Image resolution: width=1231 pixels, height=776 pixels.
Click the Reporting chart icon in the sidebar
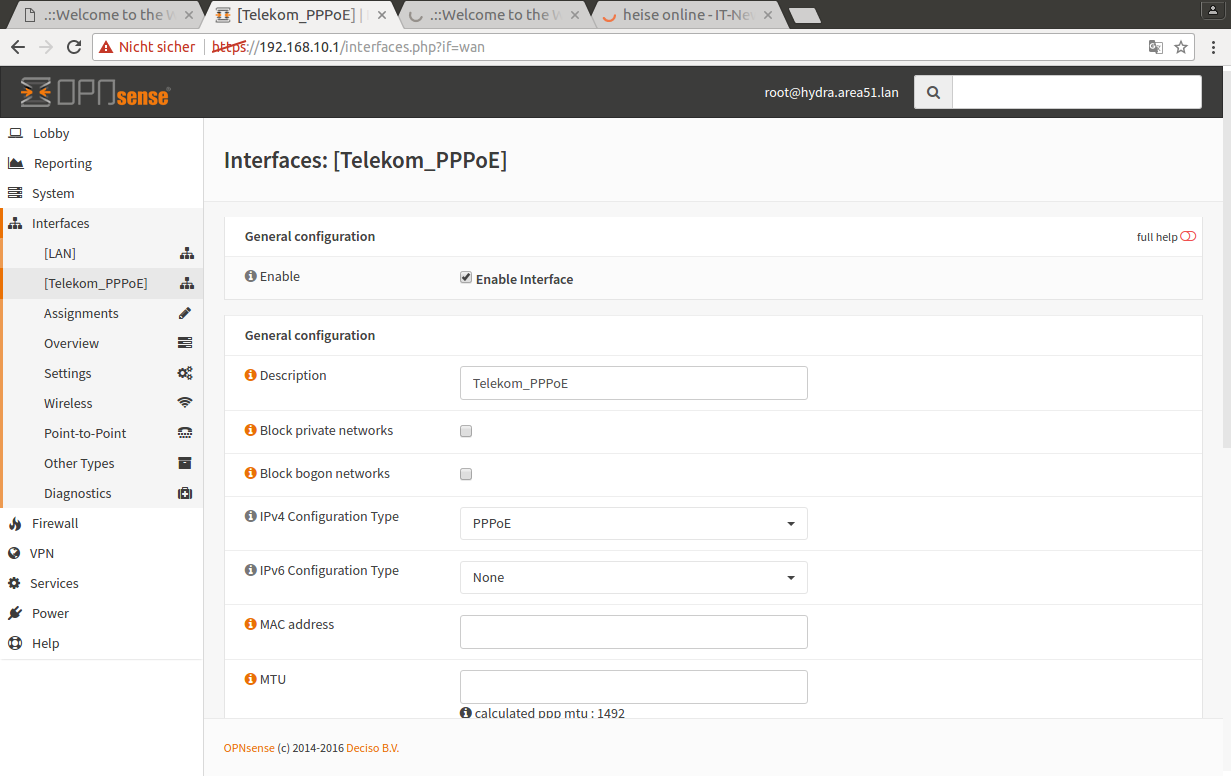(x=15, y=163)
